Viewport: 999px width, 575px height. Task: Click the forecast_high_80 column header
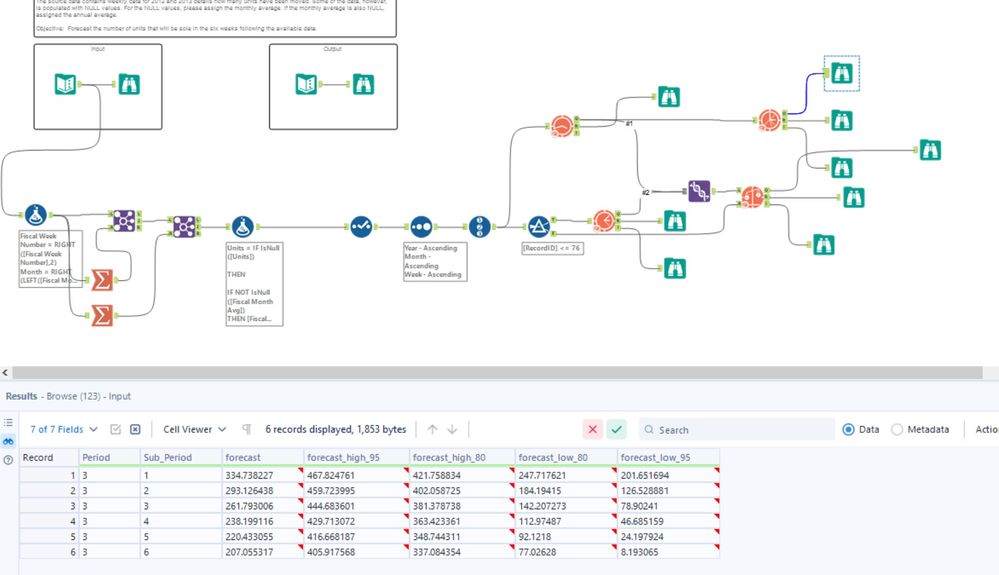(x=462, y=457)
